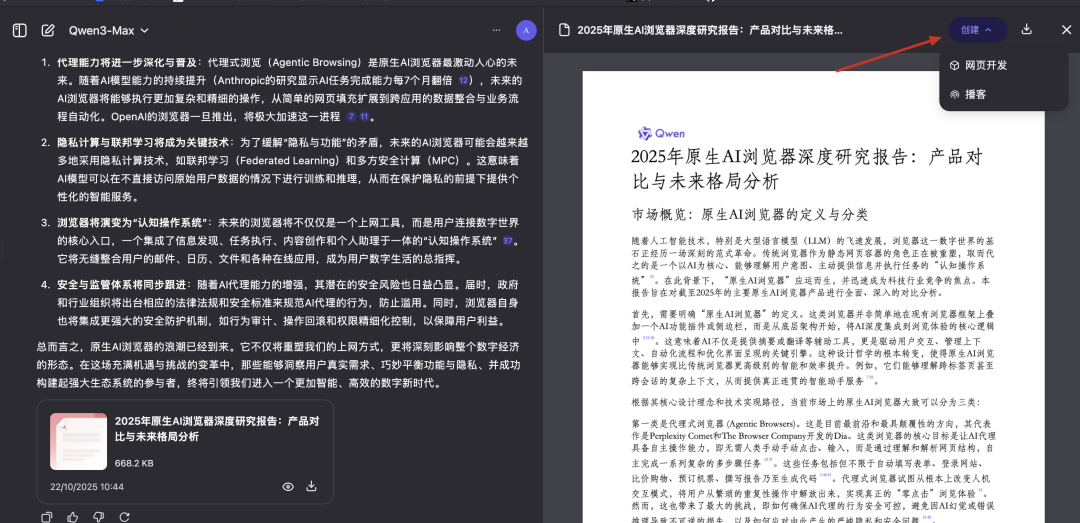
Task: Preview the report with eye icon
Action: (x=288, y=487)
